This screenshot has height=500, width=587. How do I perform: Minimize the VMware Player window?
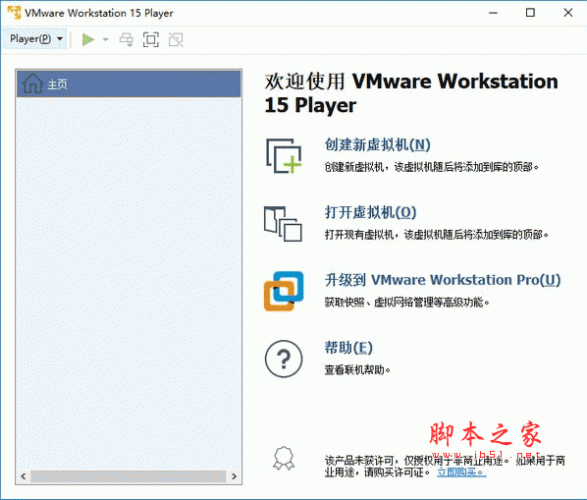(x=493, y=13)
